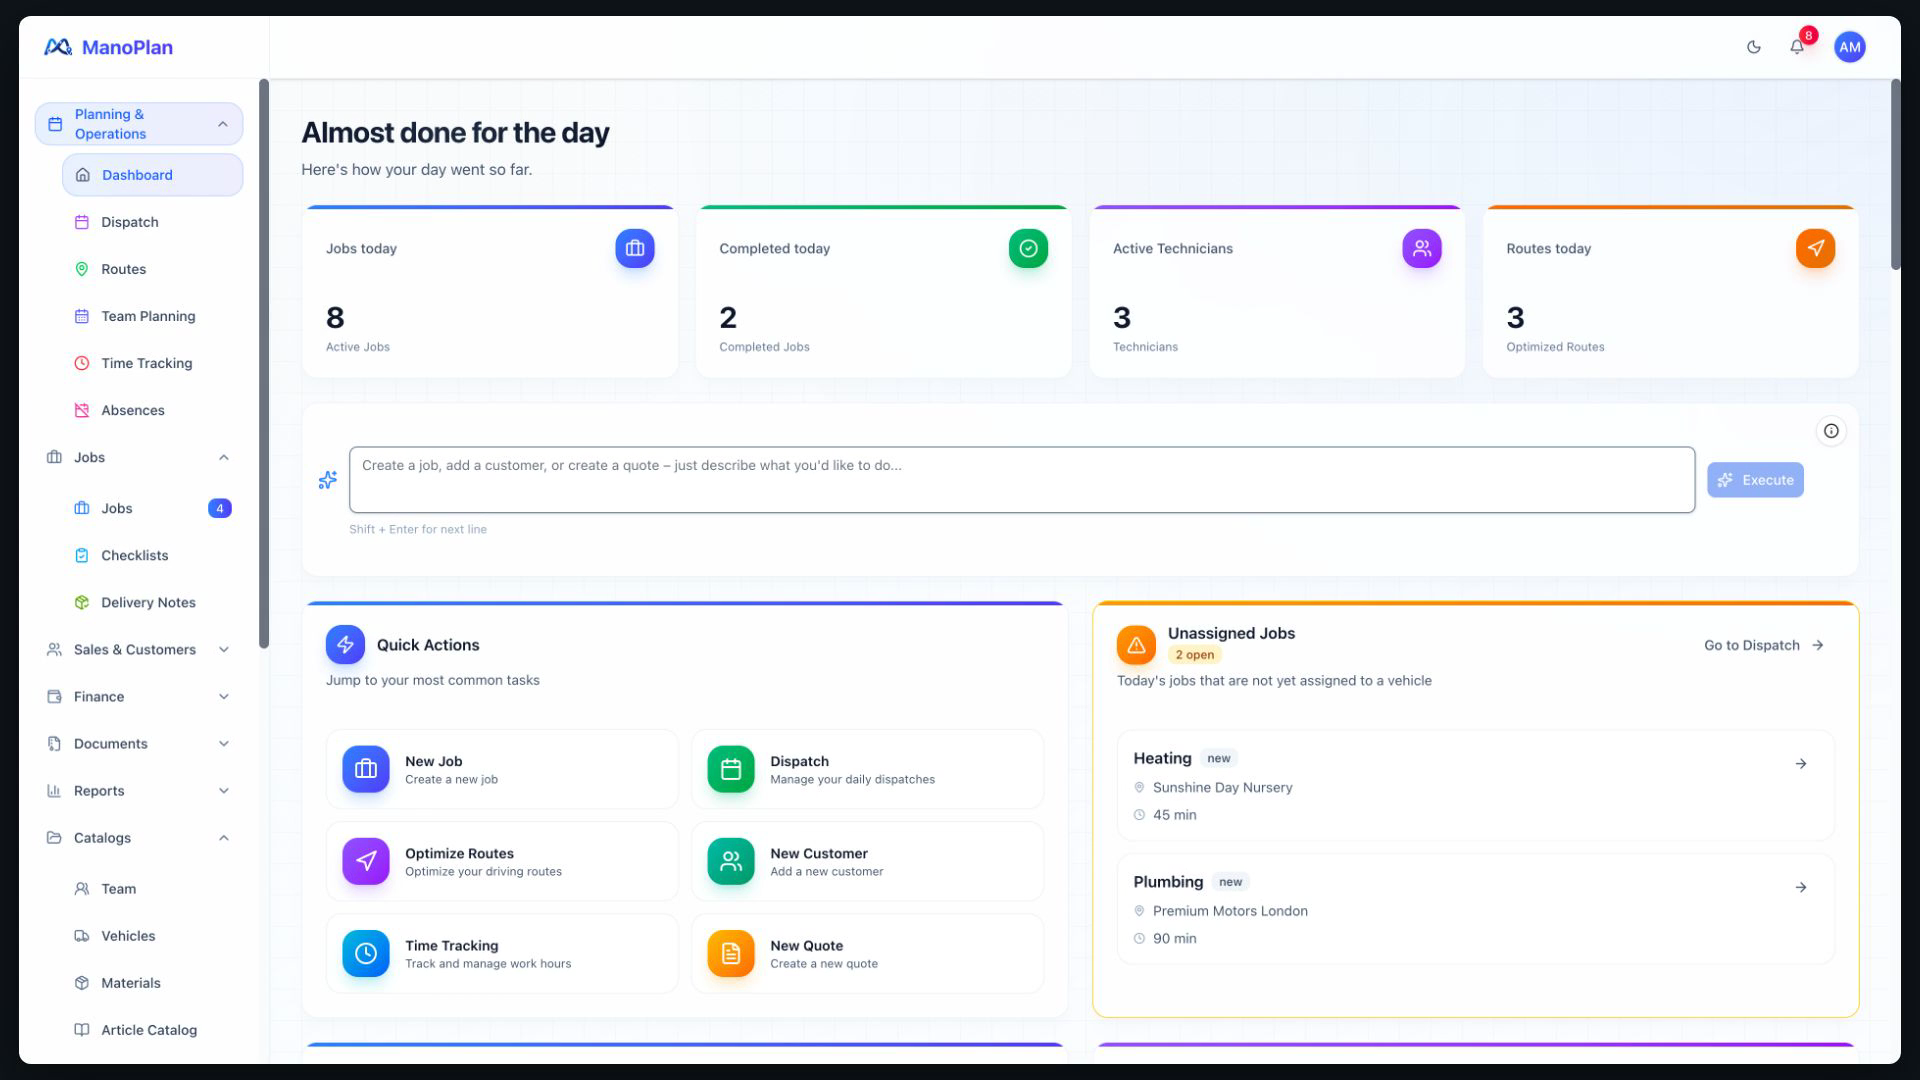Screen dimensions: 1920x1080
Task: Open Dashboard in the sidebar
Action: pyautogui.click(x=152, y=175)
